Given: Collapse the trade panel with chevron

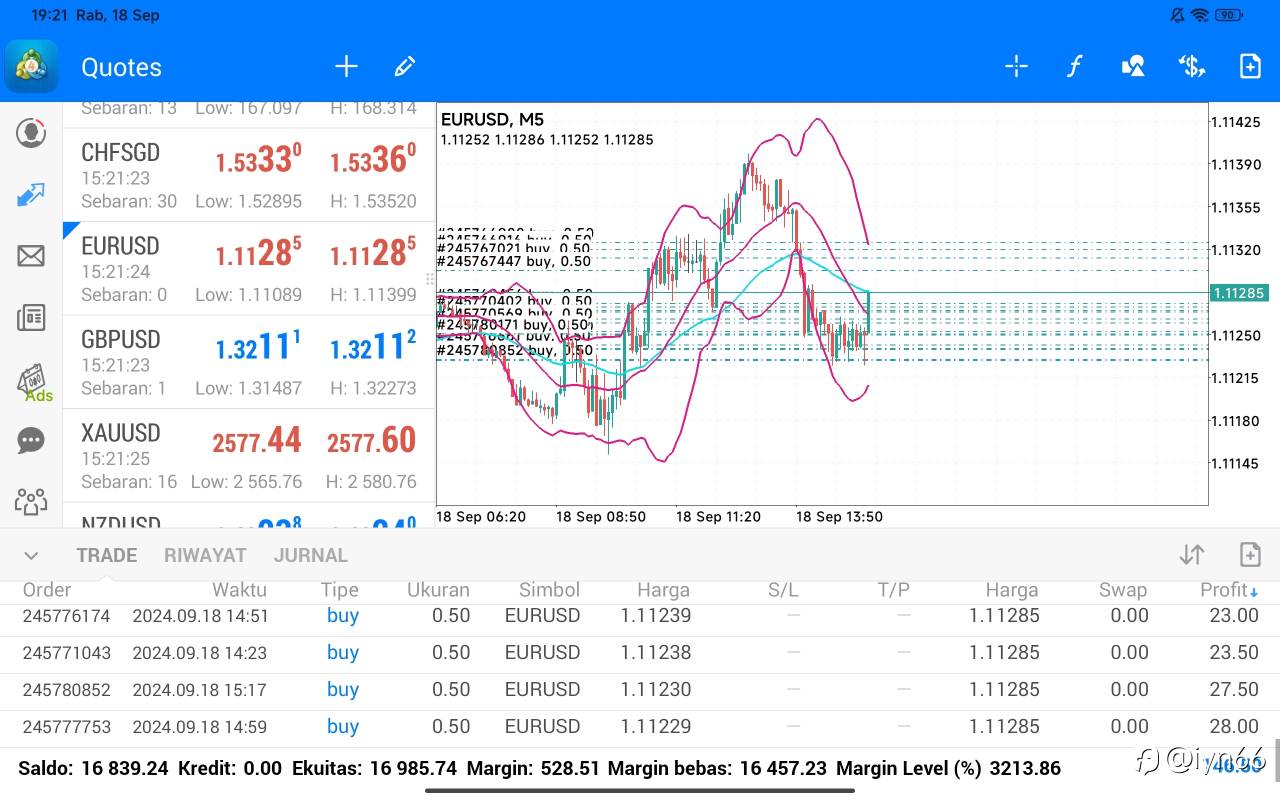Looking at the screenshot, I should (x=31, y=556).
